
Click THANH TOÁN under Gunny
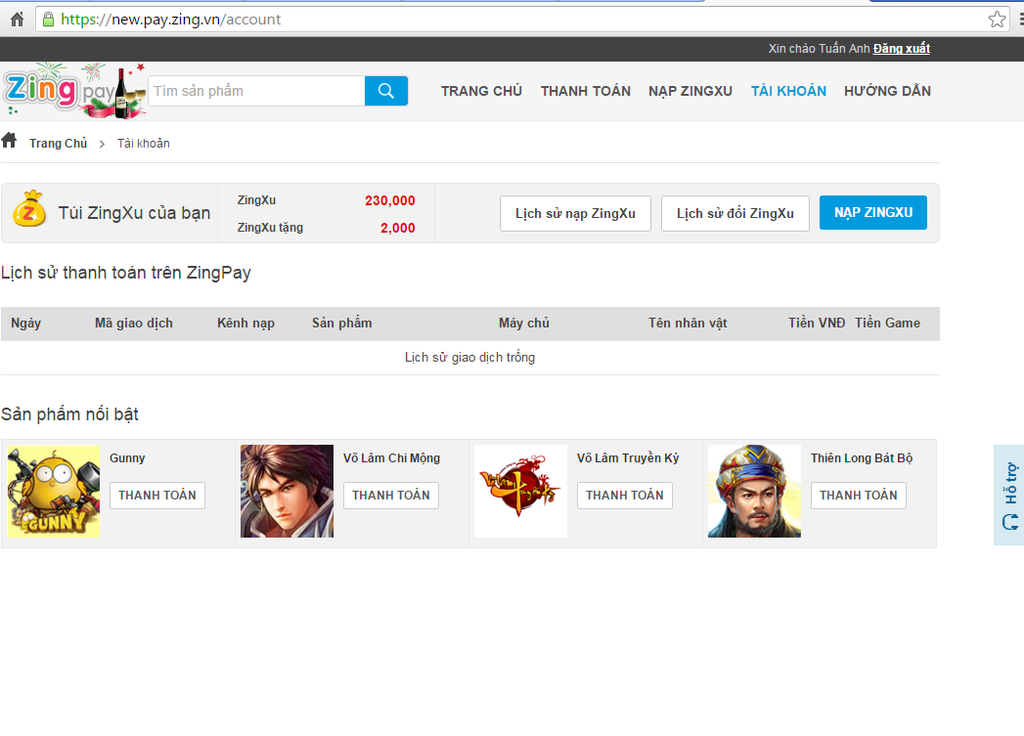[x=157, y=495]
